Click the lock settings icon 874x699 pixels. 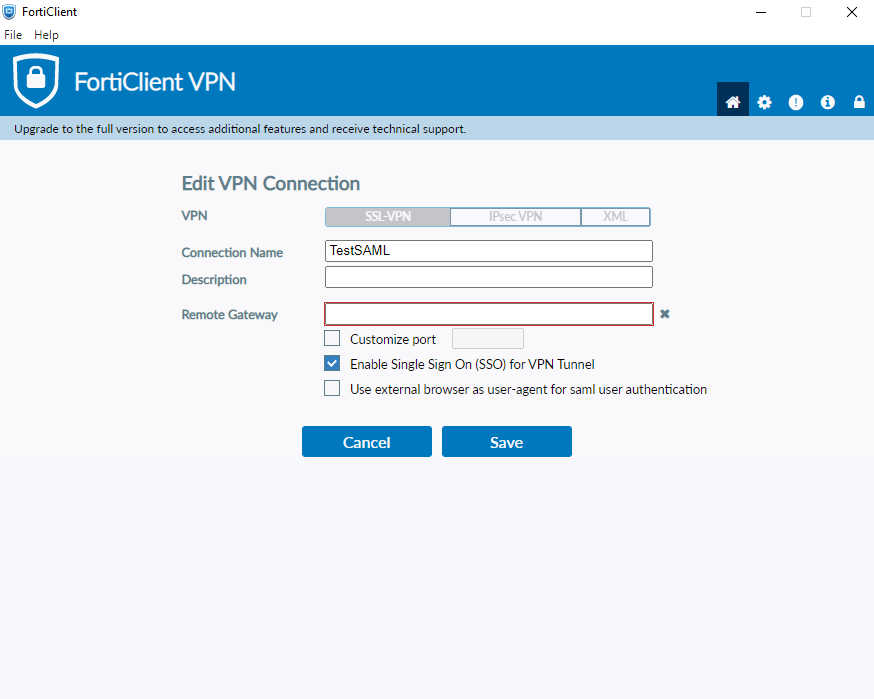[x=858, y=101]
